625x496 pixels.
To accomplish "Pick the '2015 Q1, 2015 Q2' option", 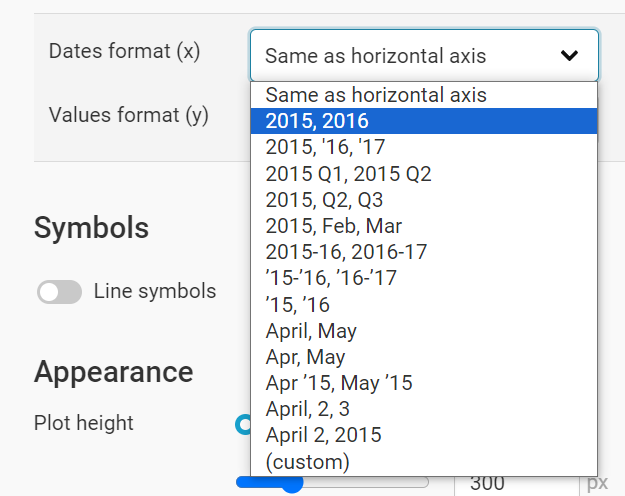I will [424, 173].
